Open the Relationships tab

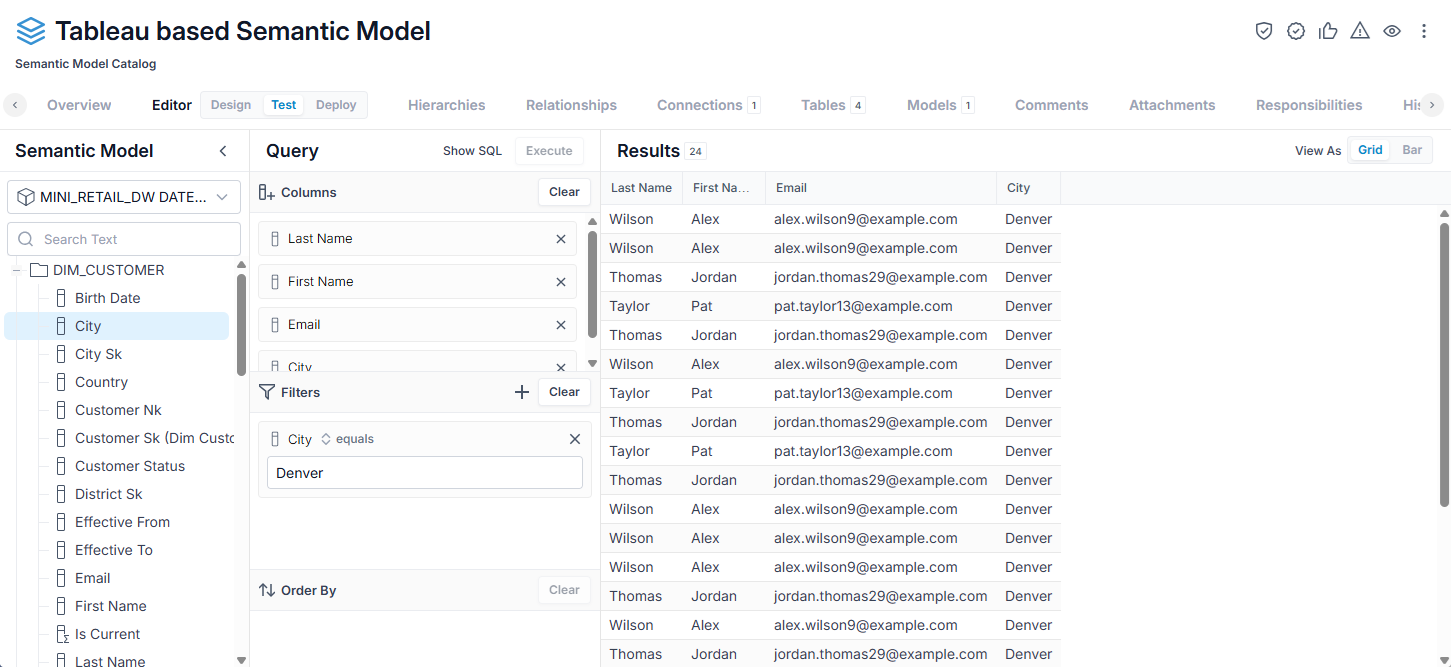coord(571,105)
